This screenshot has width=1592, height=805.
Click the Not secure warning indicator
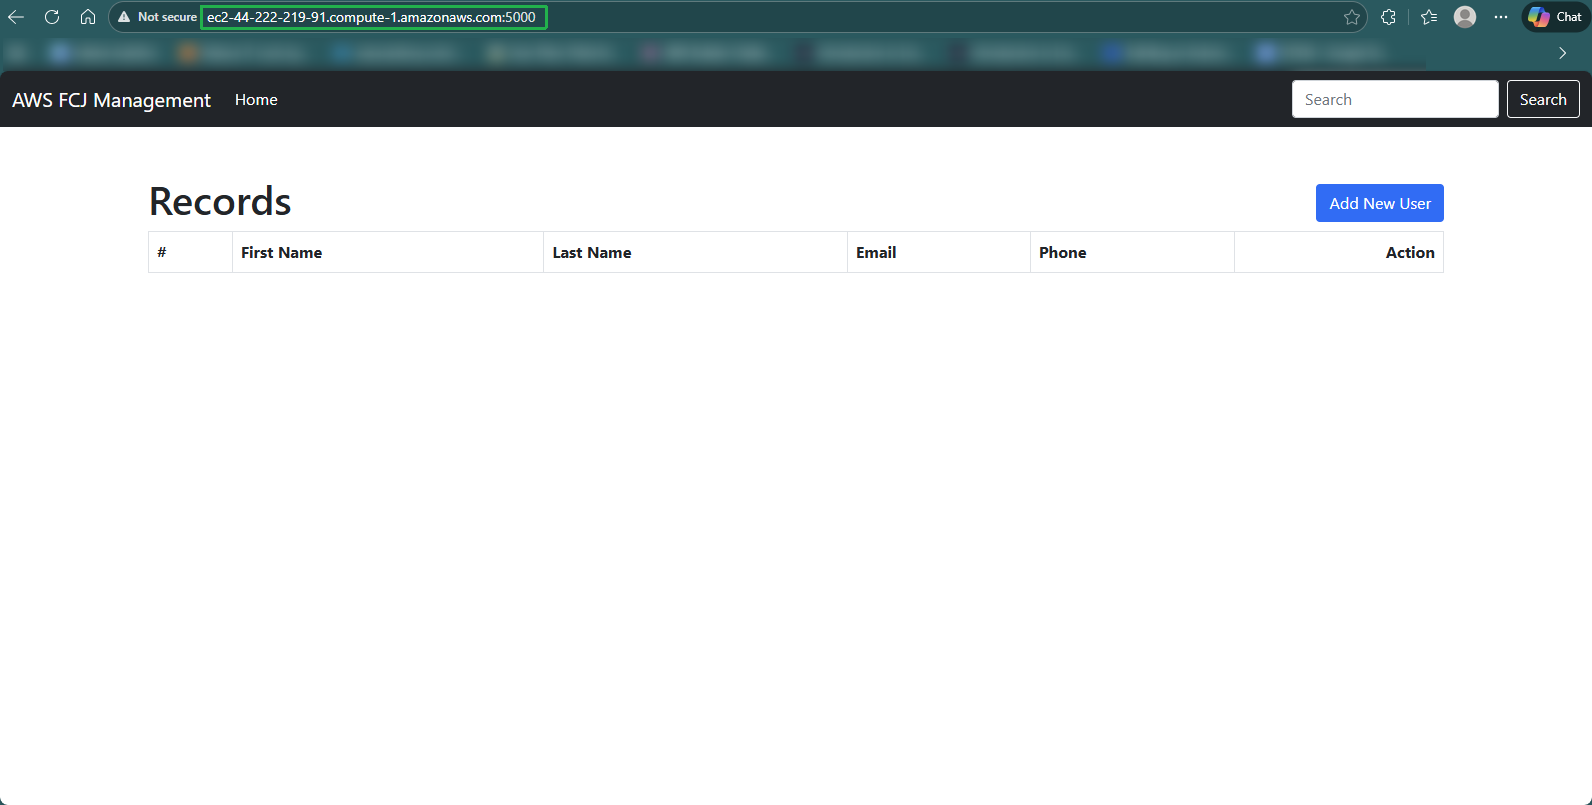(157, 17)
